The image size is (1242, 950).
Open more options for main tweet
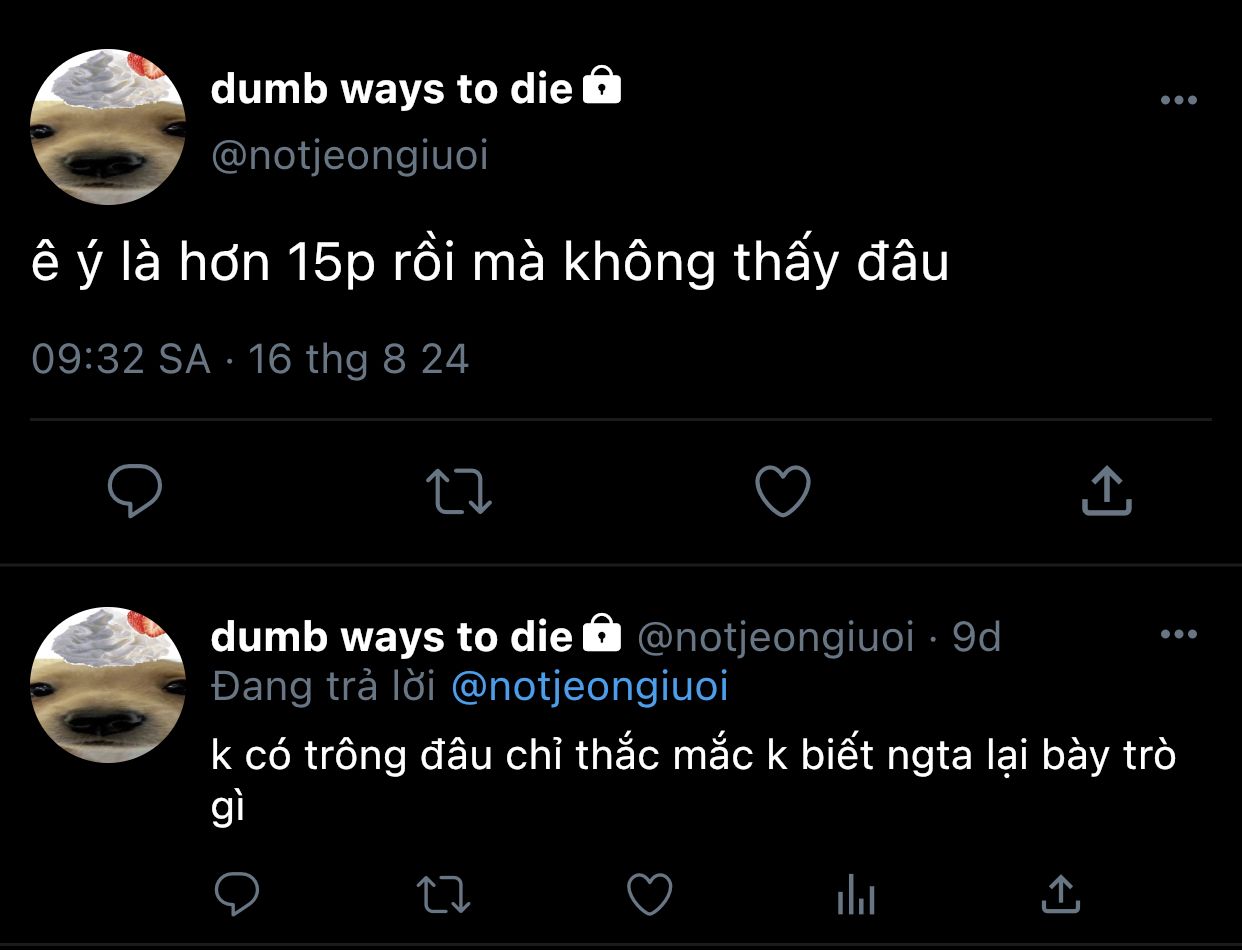(1179, 100)
